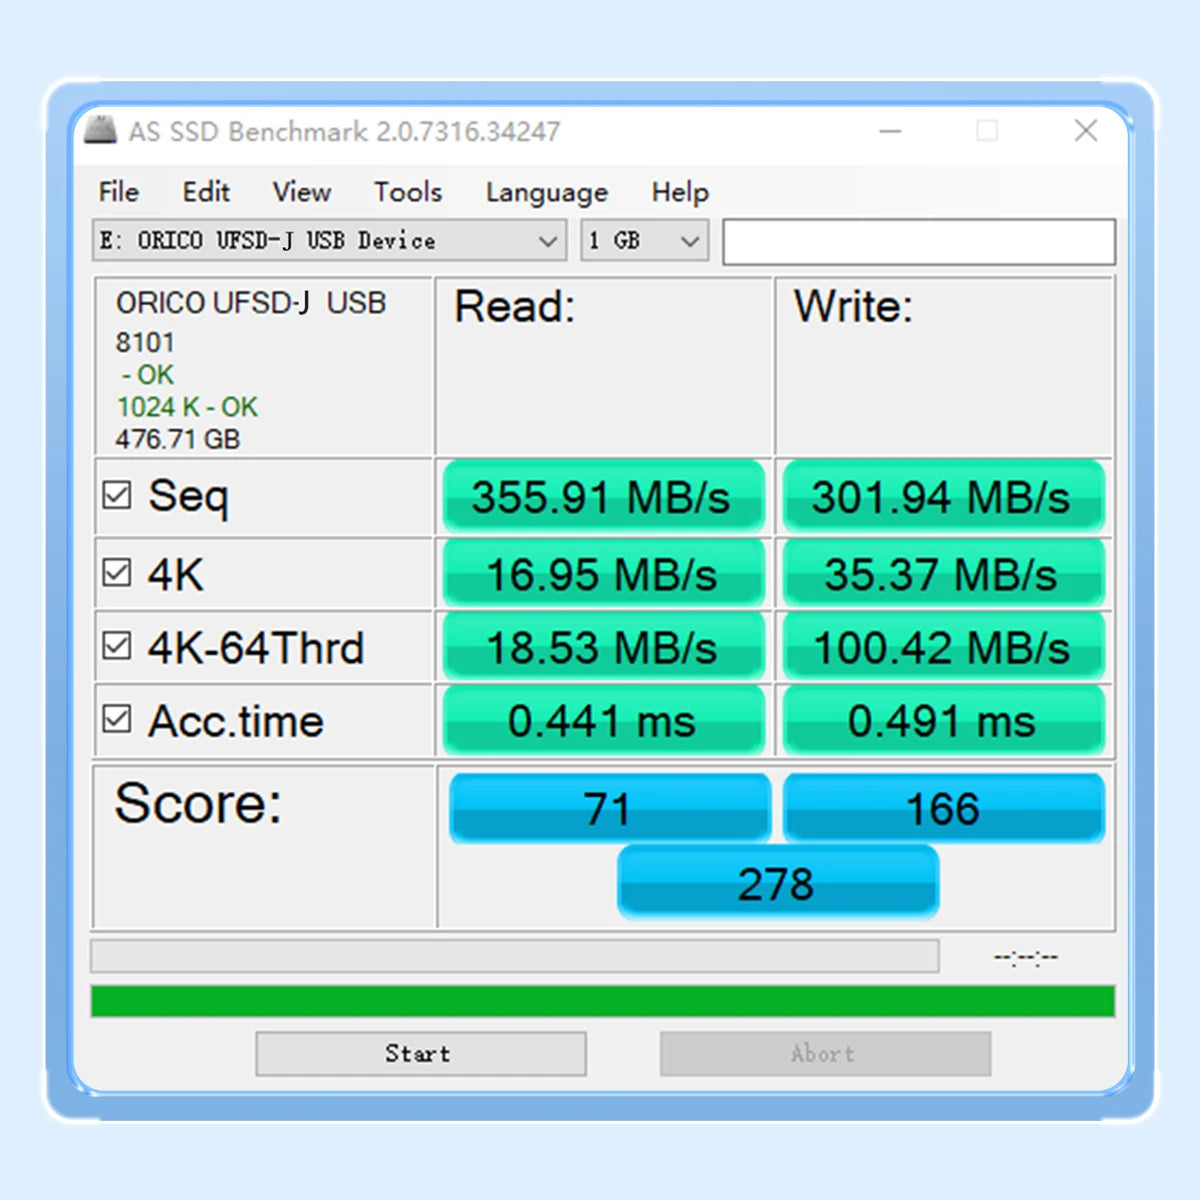The image size is (1200, 1200).
Task: Toggle the 4K test checkbox
Action: pos(117,573)
